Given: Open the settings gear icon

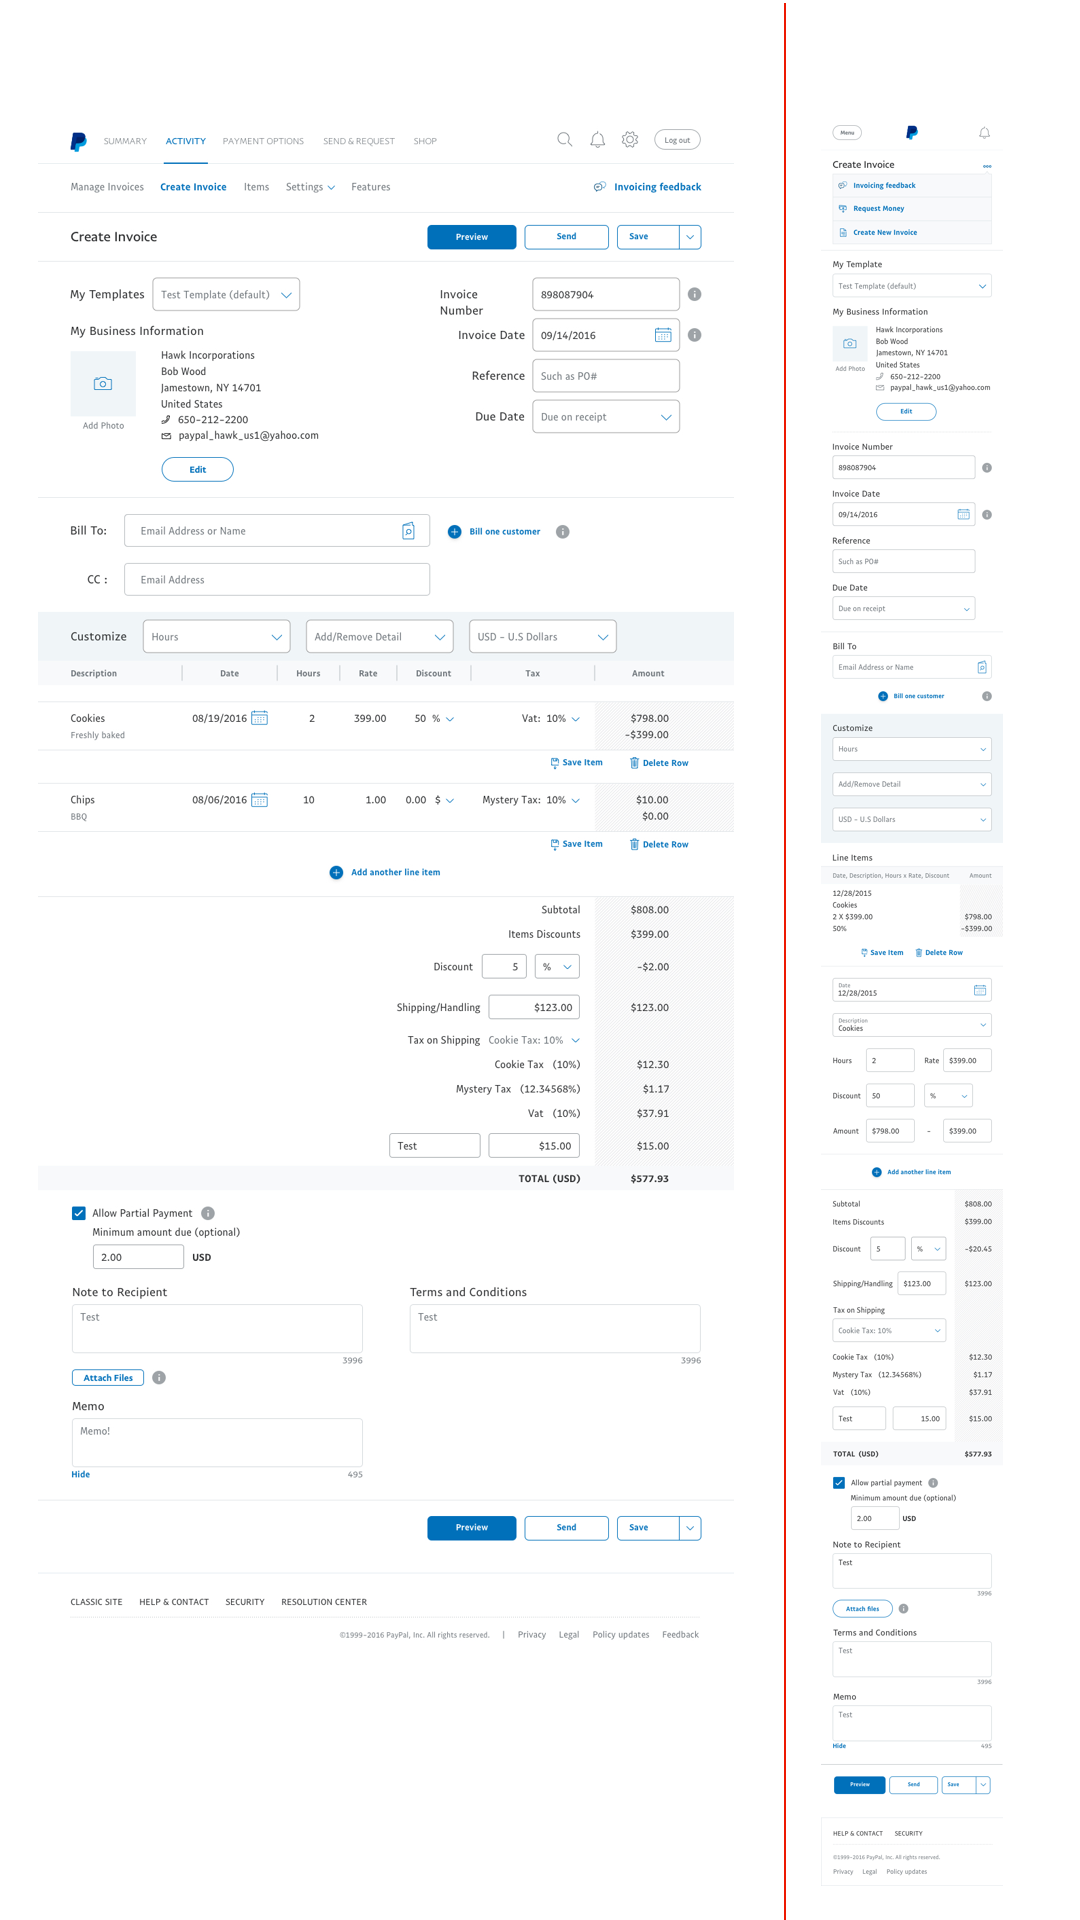Looking at the screenshot, I should tap(630, 140).
